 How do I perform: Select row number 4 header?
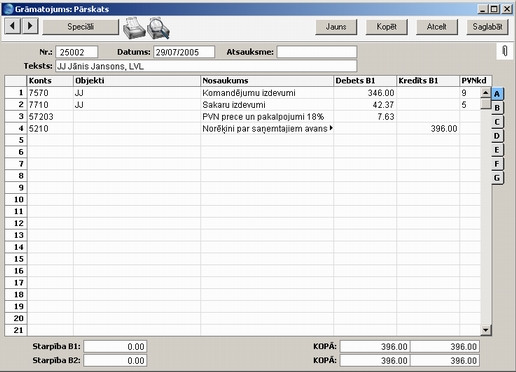point(16,129)
